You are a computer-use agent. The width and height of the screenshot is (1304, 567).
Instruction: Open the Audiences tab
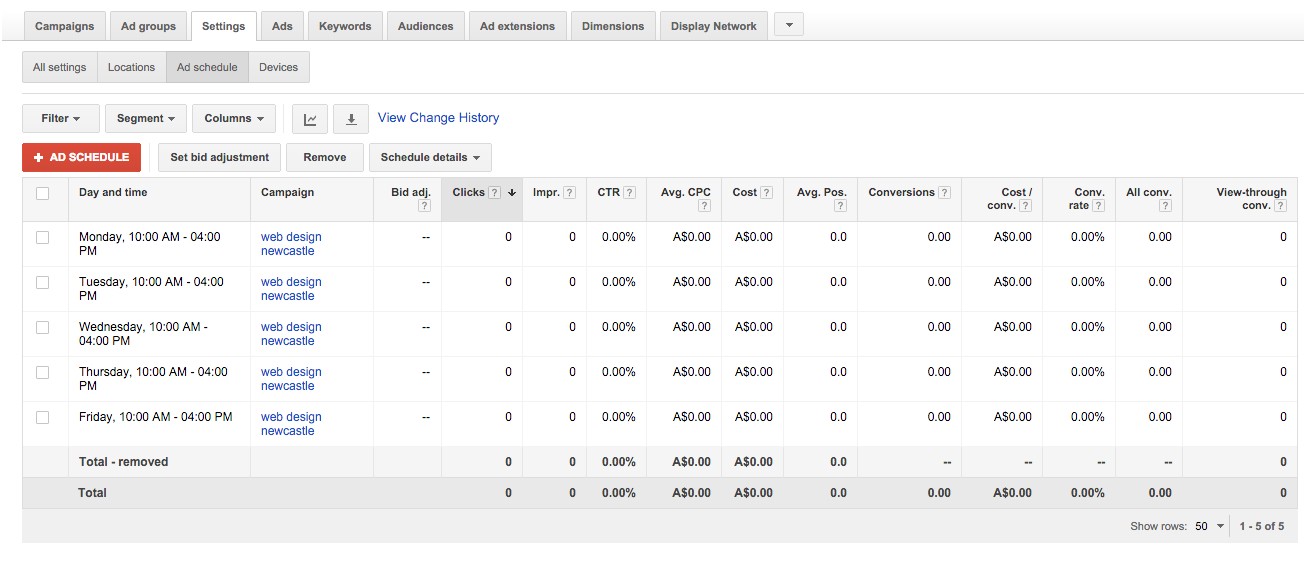426,26
